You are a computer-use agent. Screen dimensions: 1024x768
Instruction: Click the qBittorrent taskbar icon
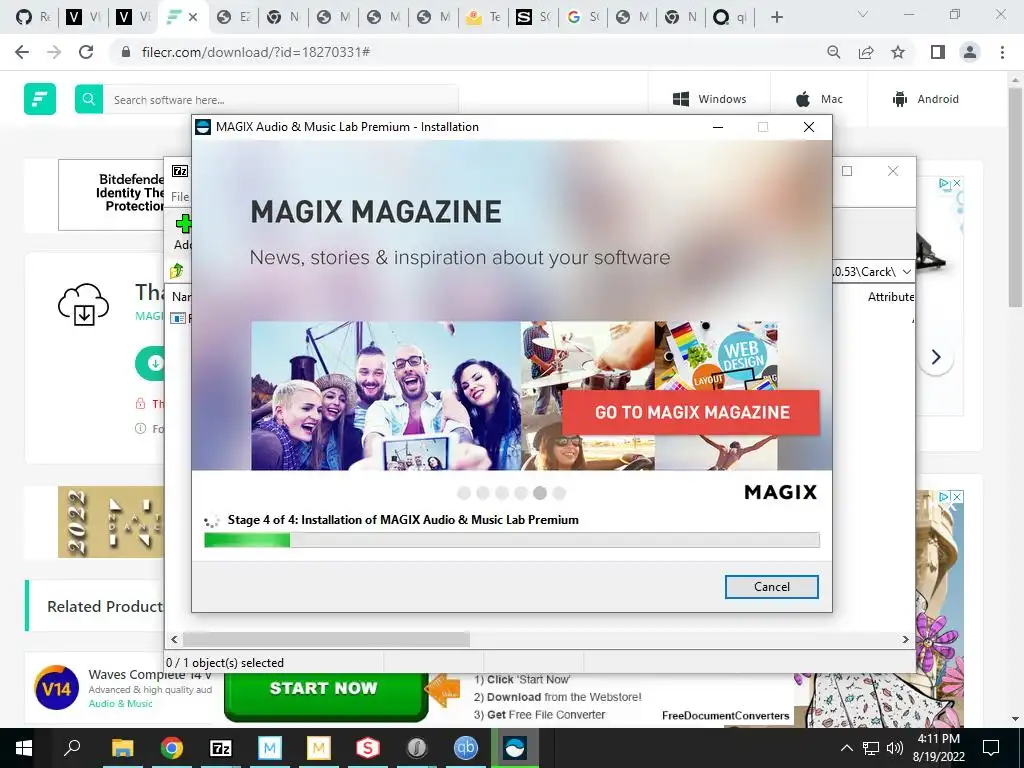click(466, 748)
